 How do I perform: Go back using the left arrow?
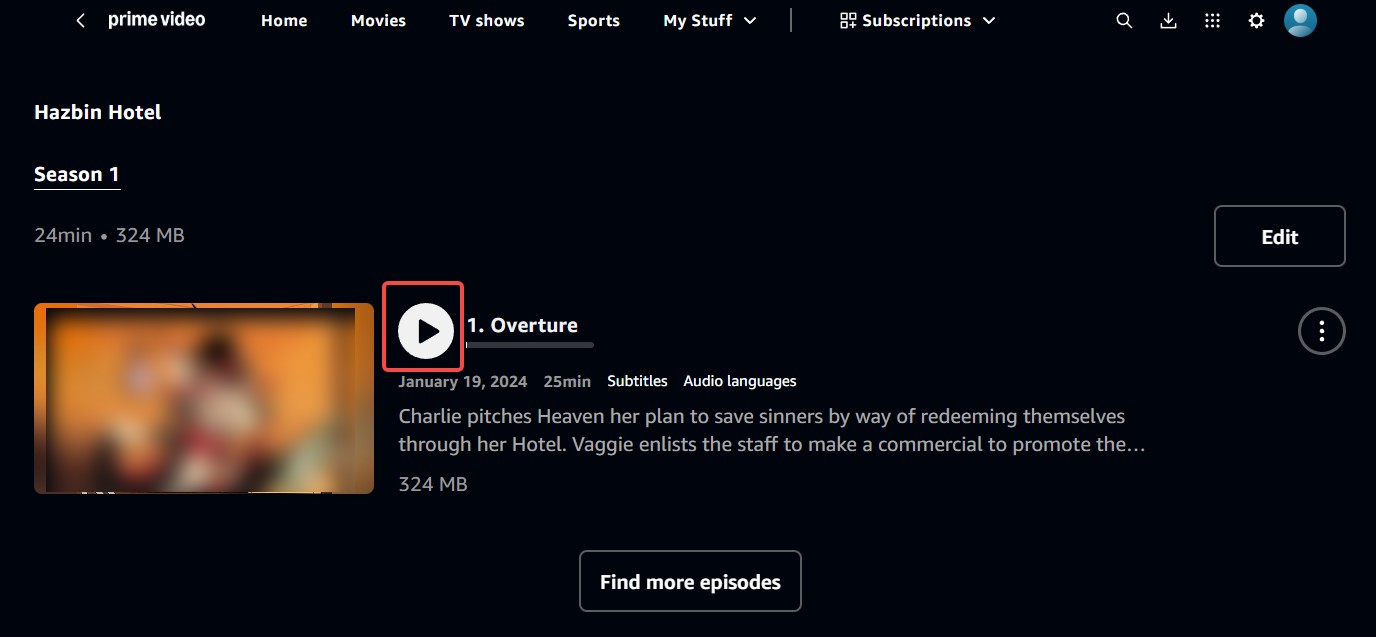(81, 21)
